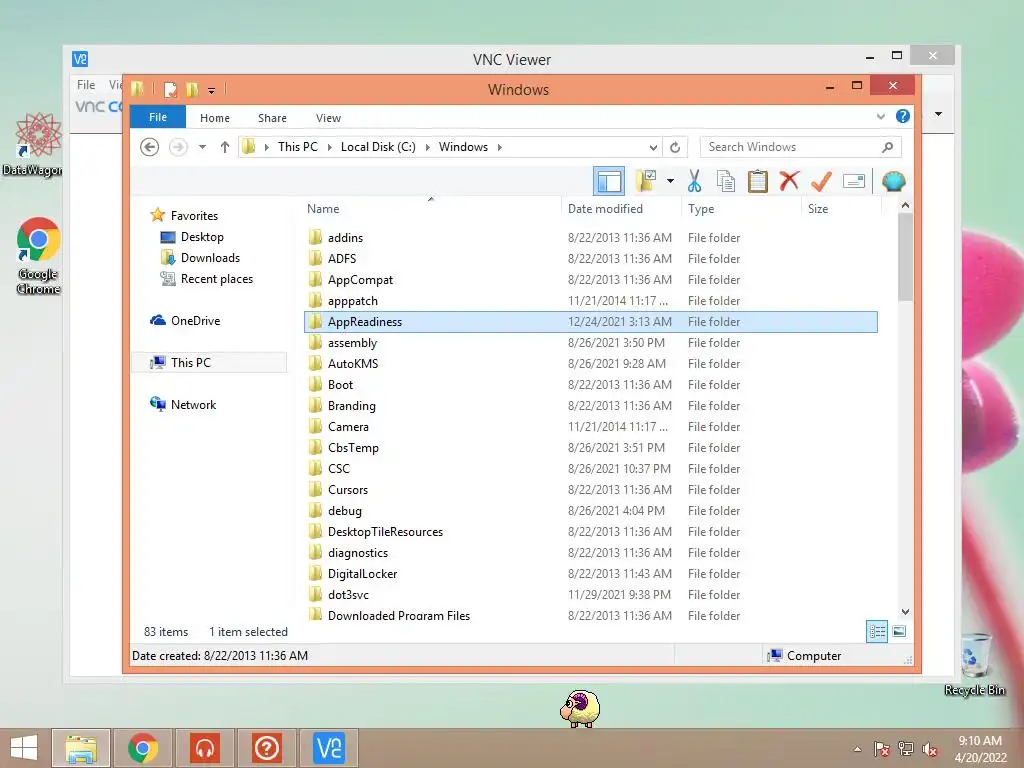
Task: Select Favorites in navigation pane
Action: pyautogui.click(x=194, y=216)
